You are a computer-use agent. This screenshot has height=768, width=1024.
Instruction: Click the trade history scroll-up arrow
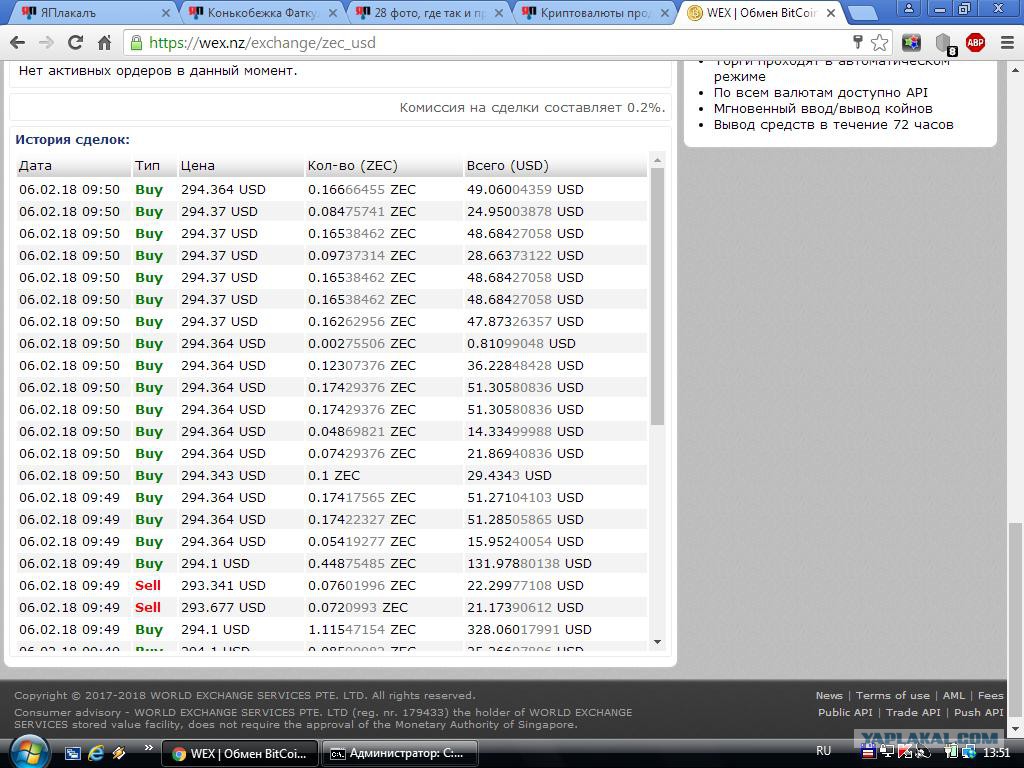[658, 160]
